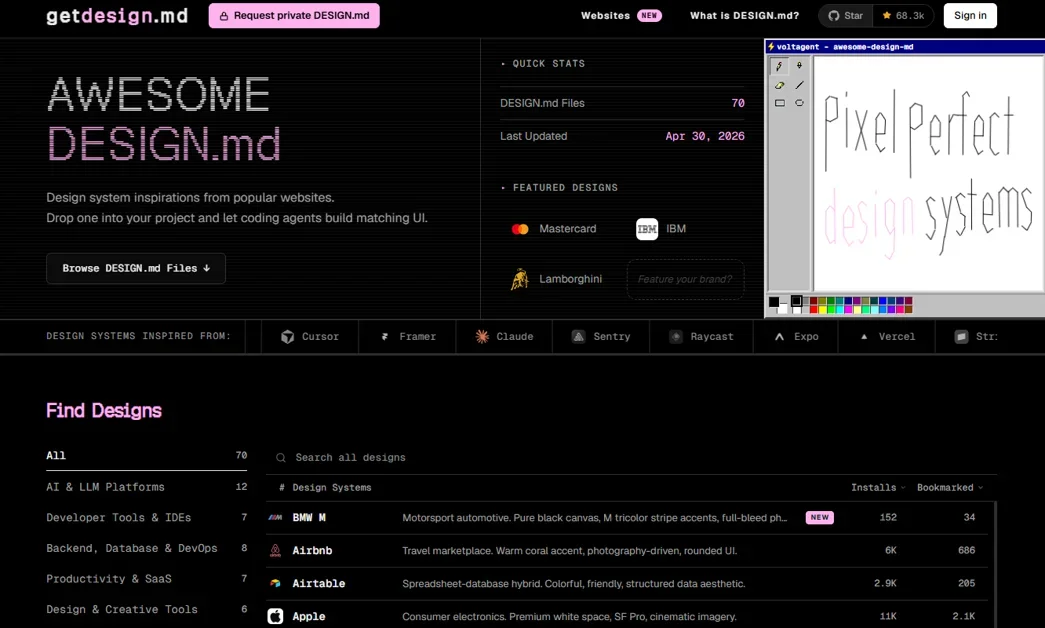1045x628 pixels.
Task: Select the ellipse tool in paint widget
Action: coord(799,103)
